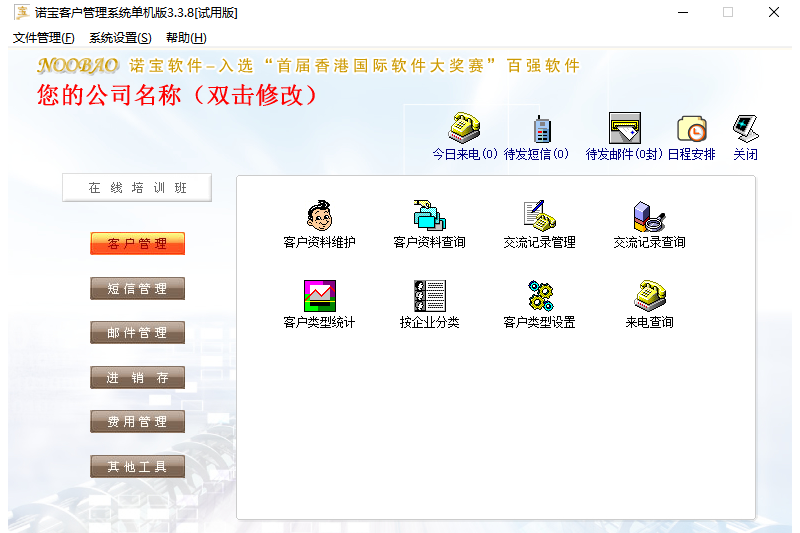This screenshot has width=800, height=533.
Task: Open 交流记录查询 communication record search icon
Action: (x=649, y=216)
